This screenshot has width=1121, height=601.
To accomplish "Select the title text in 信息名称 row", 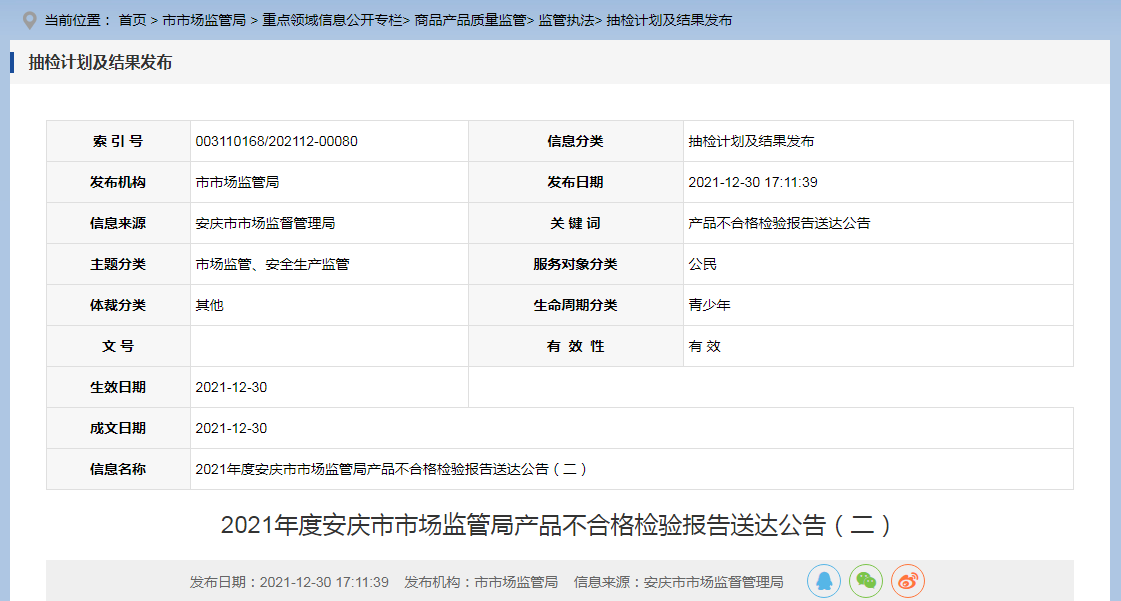I will pyautogui.click(x=392, y=469).
